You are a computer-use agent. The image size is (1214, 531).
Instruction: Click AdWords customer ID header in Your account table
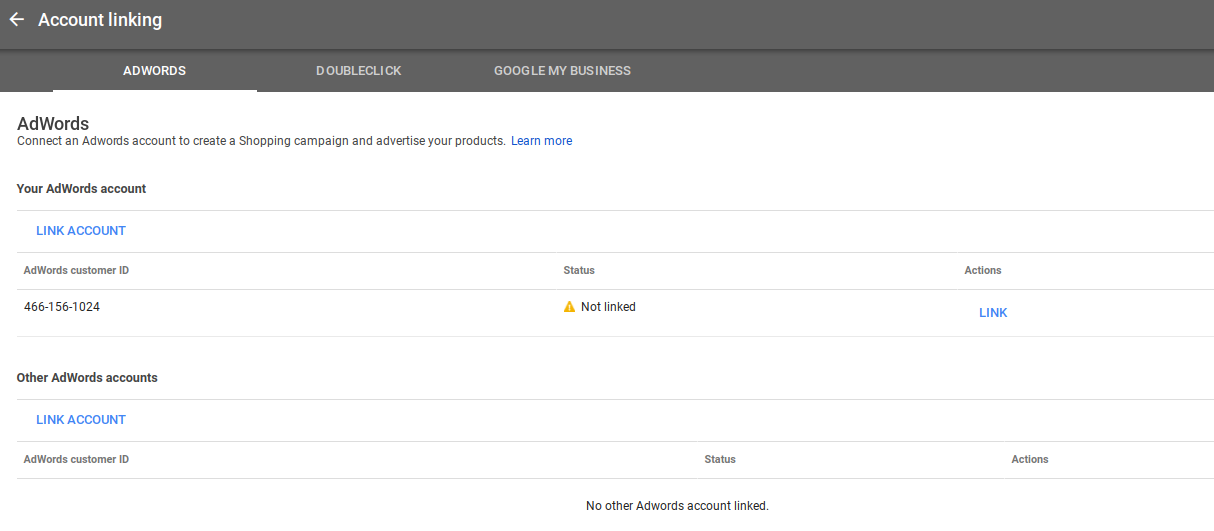pos(76,270)
